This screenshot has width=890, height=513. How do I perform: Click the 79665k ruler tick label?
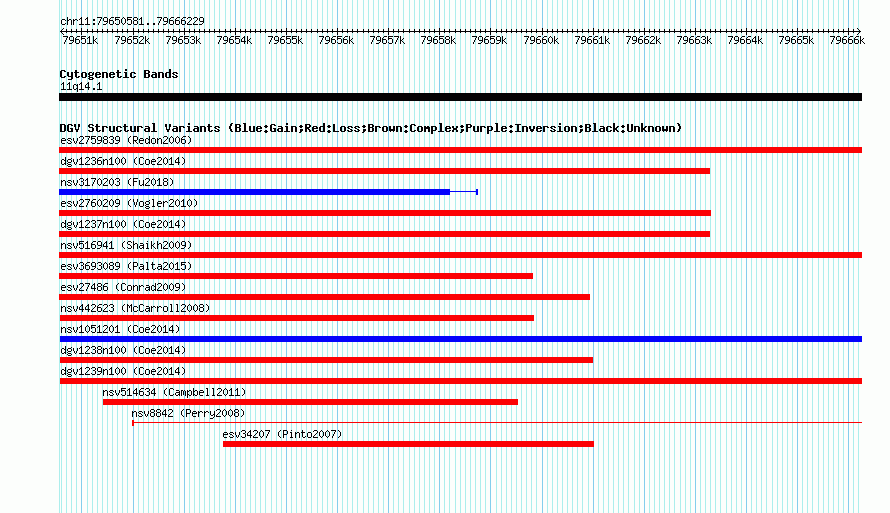click(x=796, y=40)
